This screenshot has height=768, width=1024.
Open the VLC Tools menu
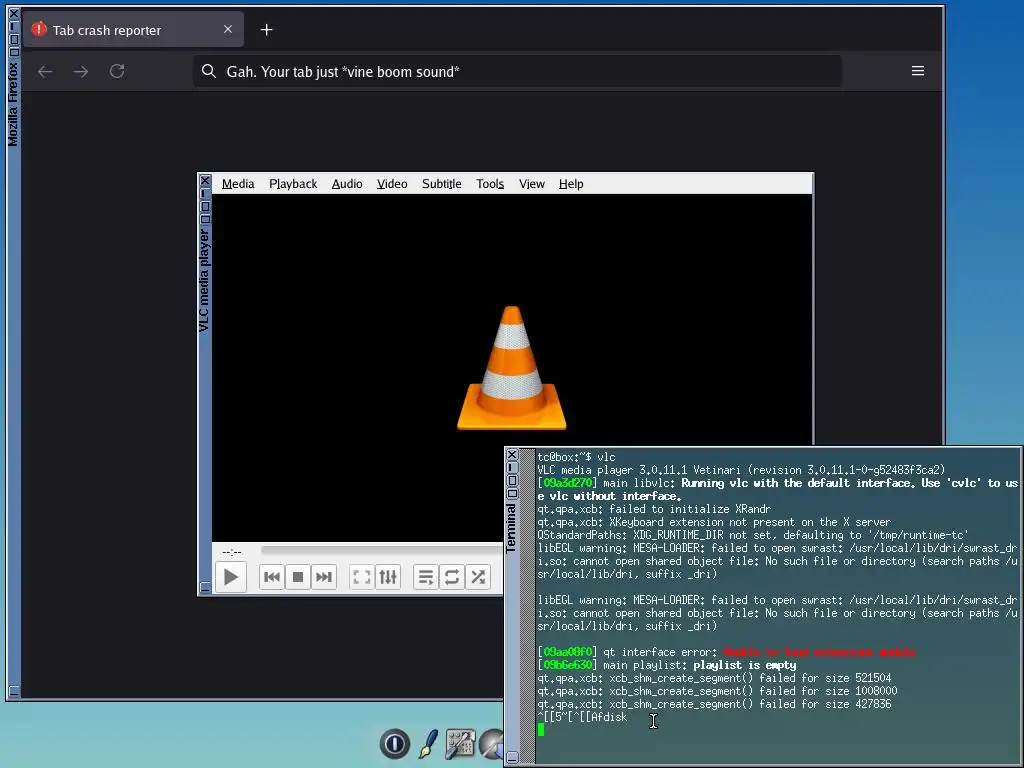[490, 184]
